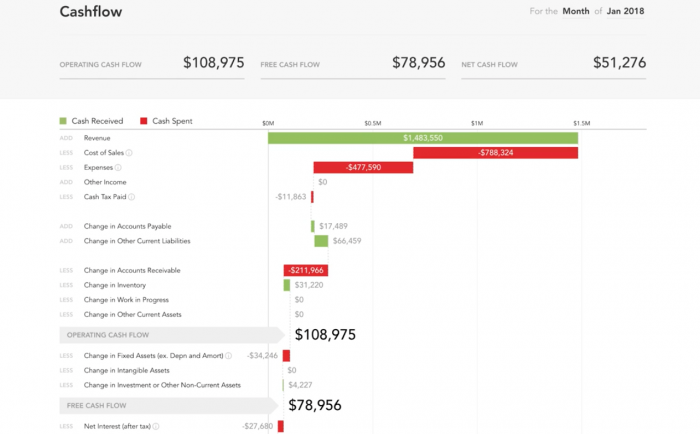700x434 pixels.
Task: Click the Change in Other Current Assets label
Action: [x=133, y=314]
